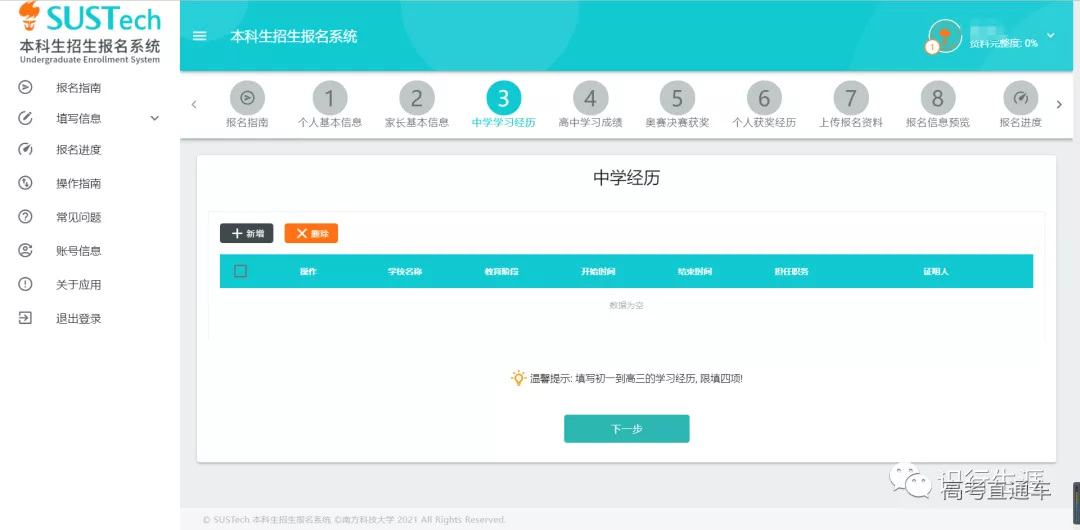
Task: Click step 3 circle 中学学习经历
Action: 503,99
